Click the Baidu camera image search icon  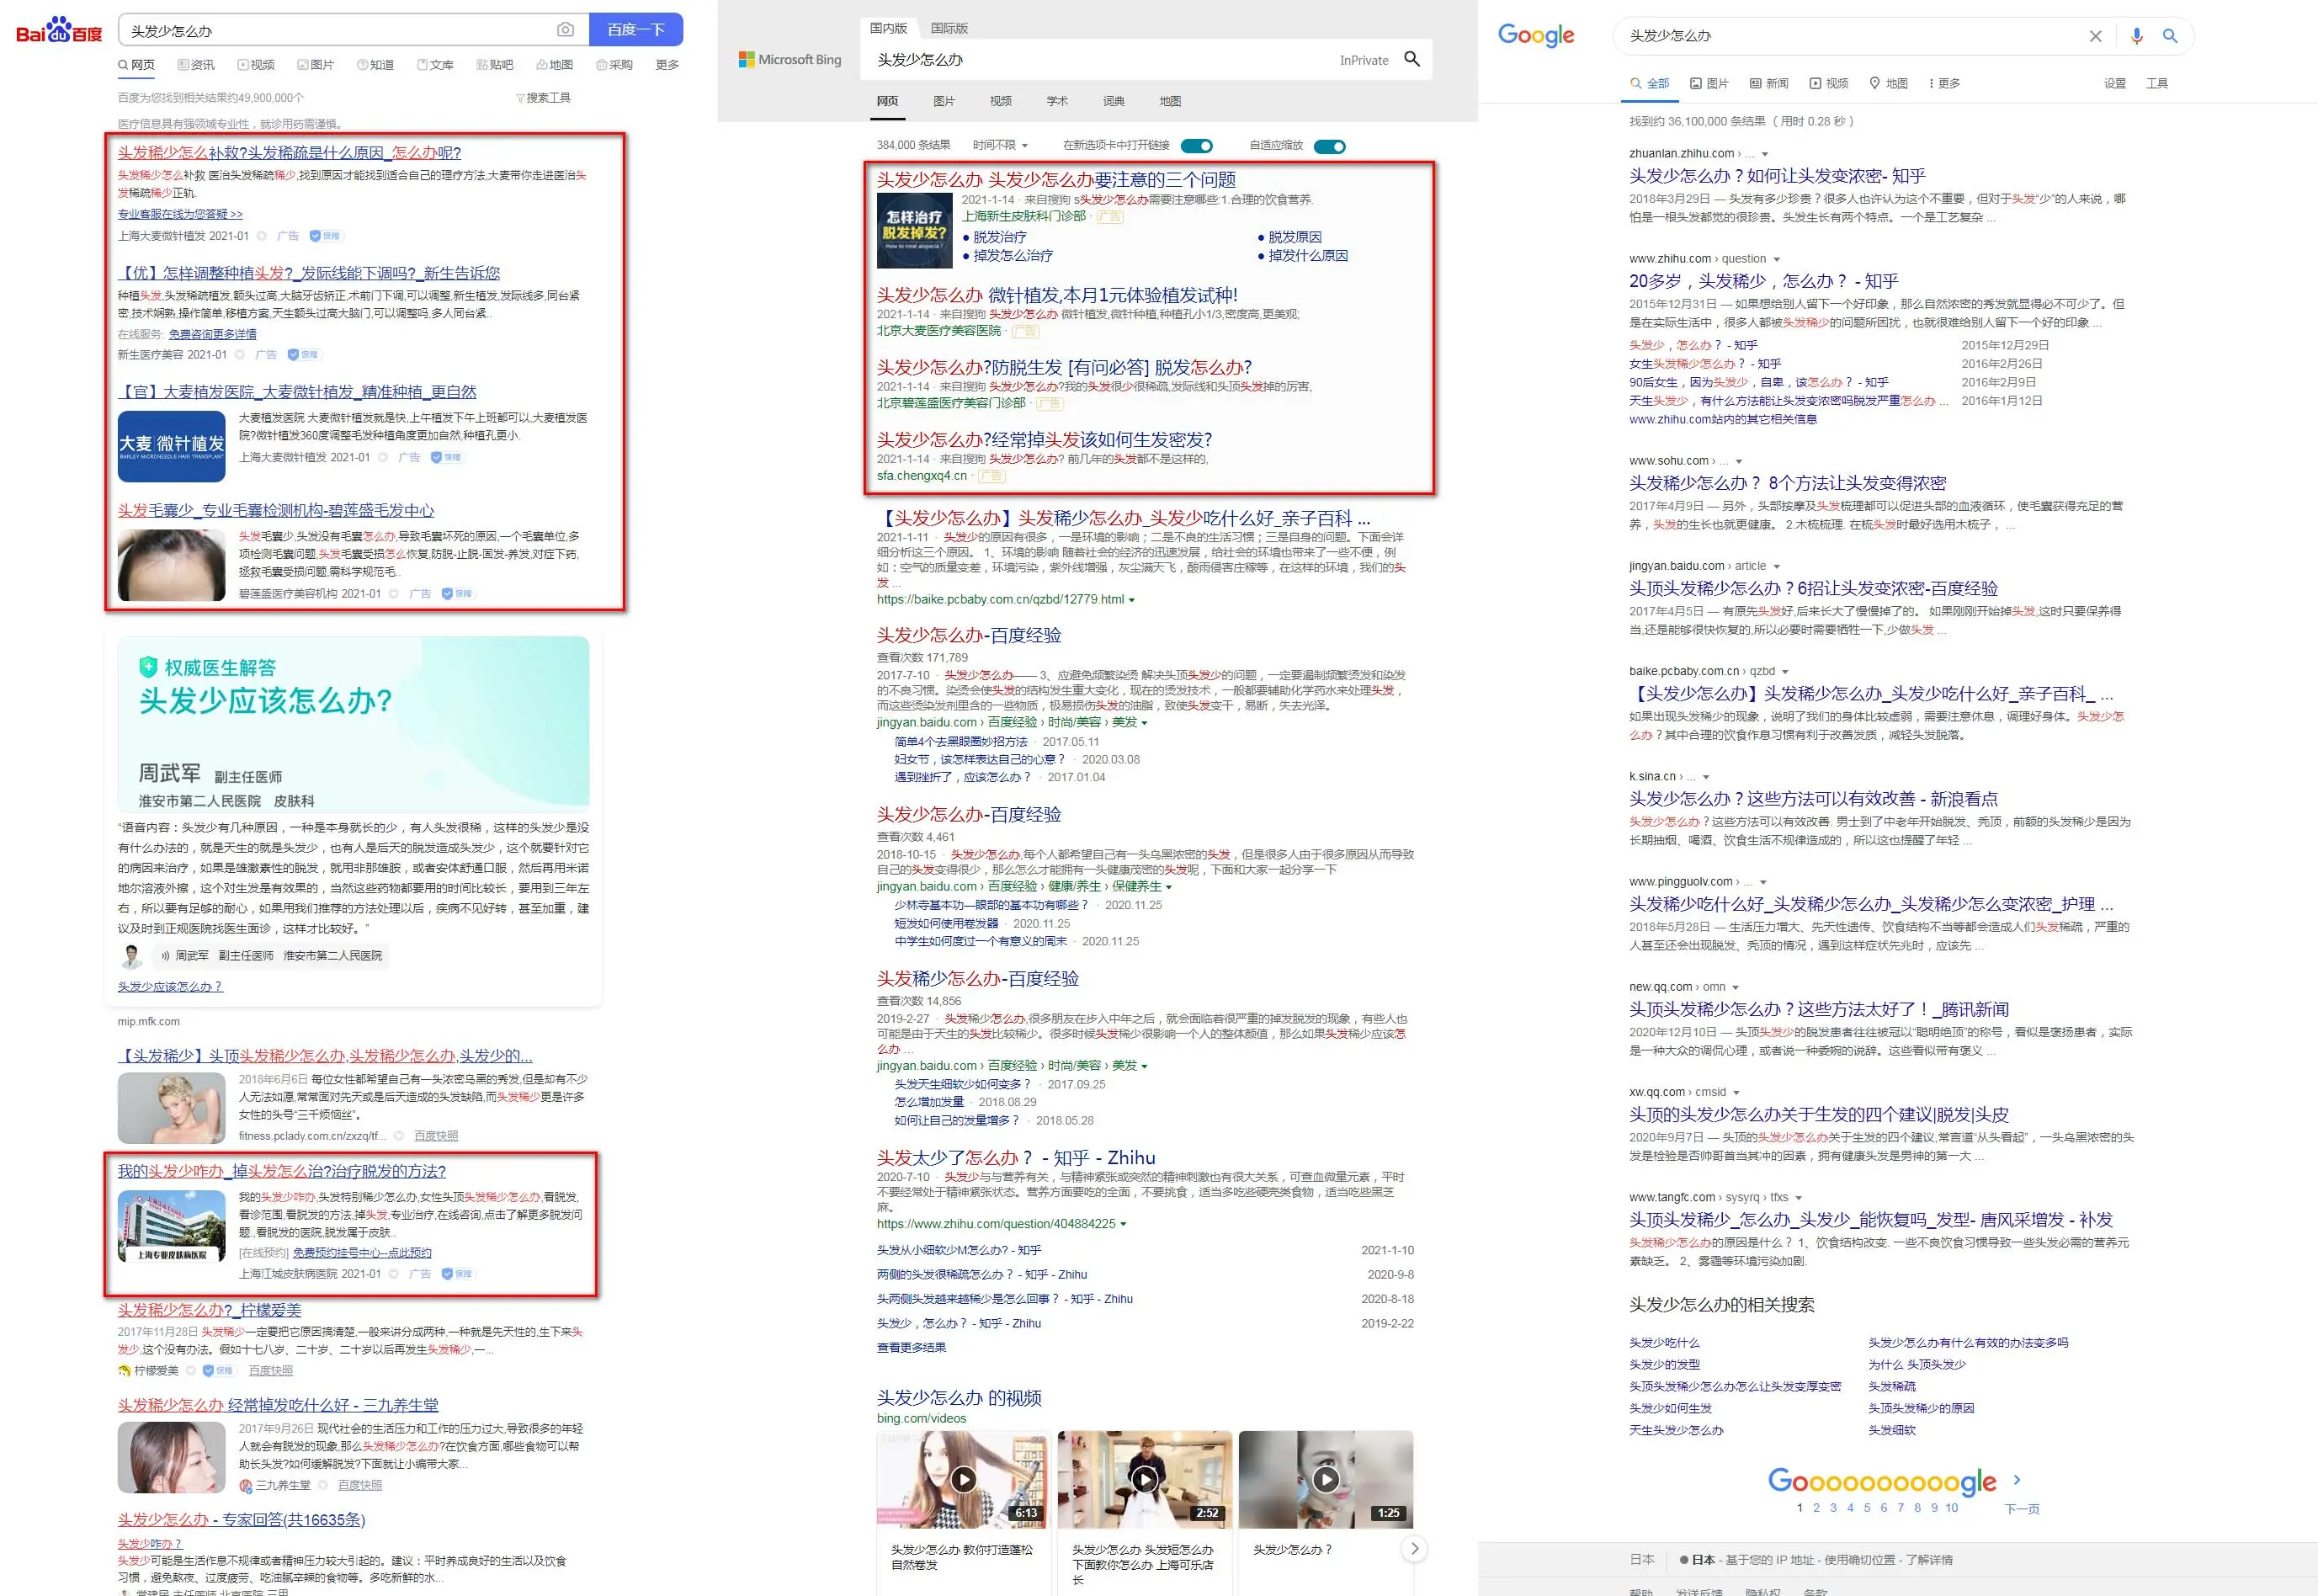pyautogui.click(x=565, y=30)
